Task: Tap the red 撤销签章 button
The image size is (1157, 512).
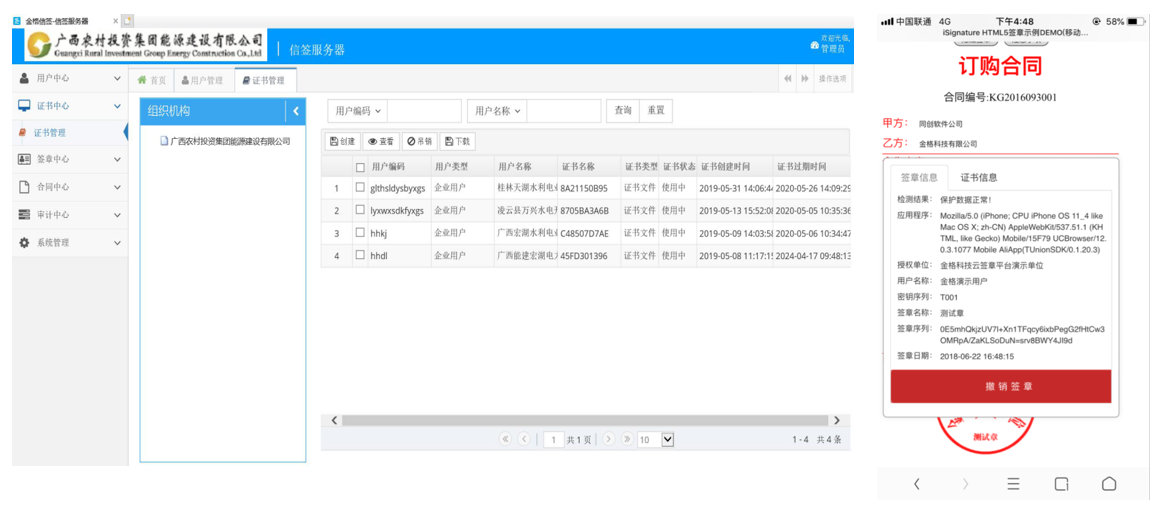Action: click(1000, 387)
